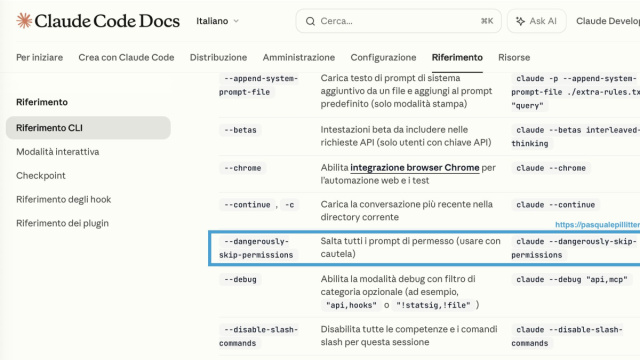Click the --continue flag code
The height and width of the screenshot is (360, 640).
click(247, 205)
